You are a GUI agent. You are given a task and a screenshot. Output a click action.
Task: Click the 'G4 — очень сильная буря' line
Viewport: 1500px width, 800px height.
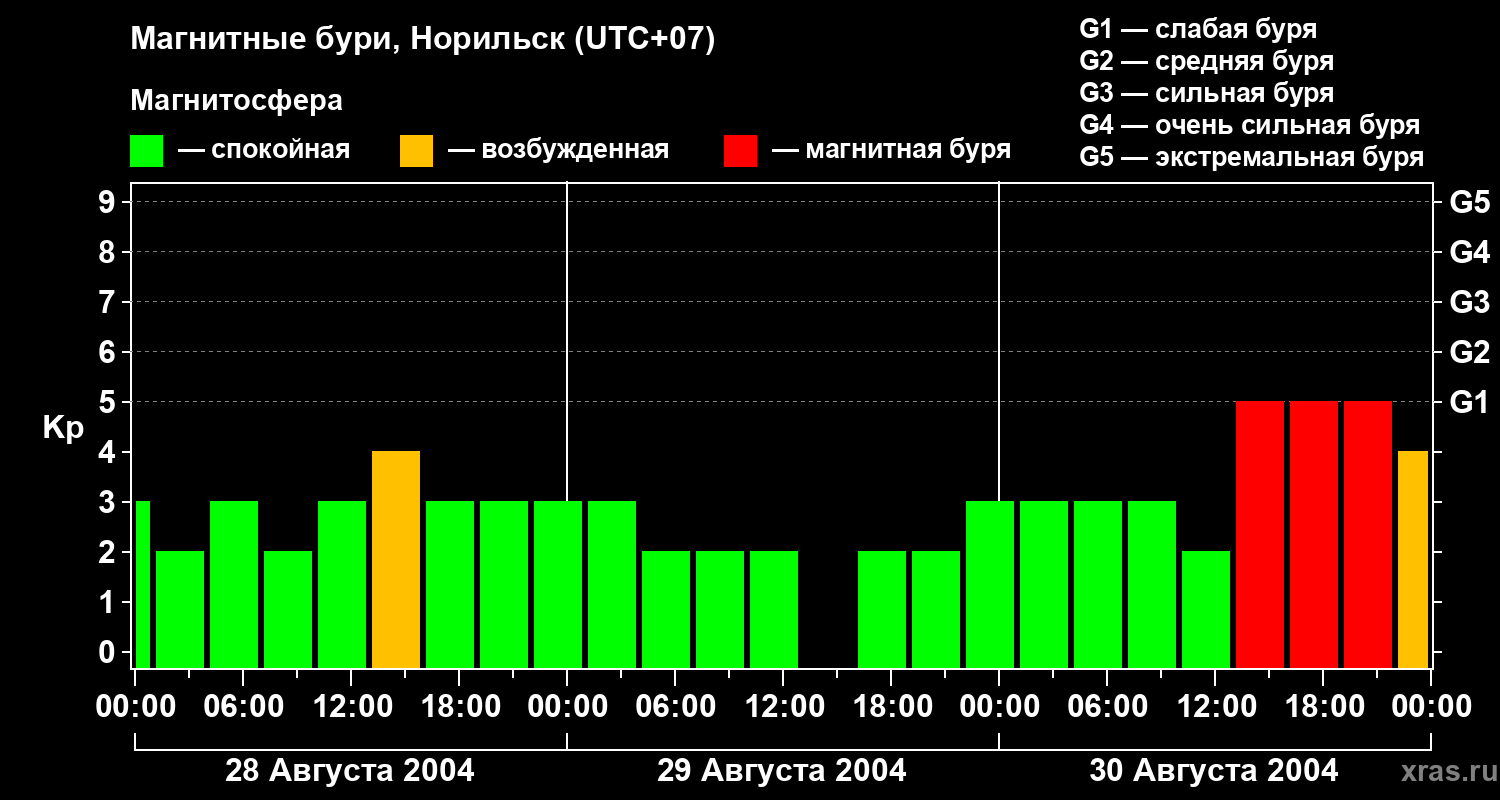tap(1250, 125)
